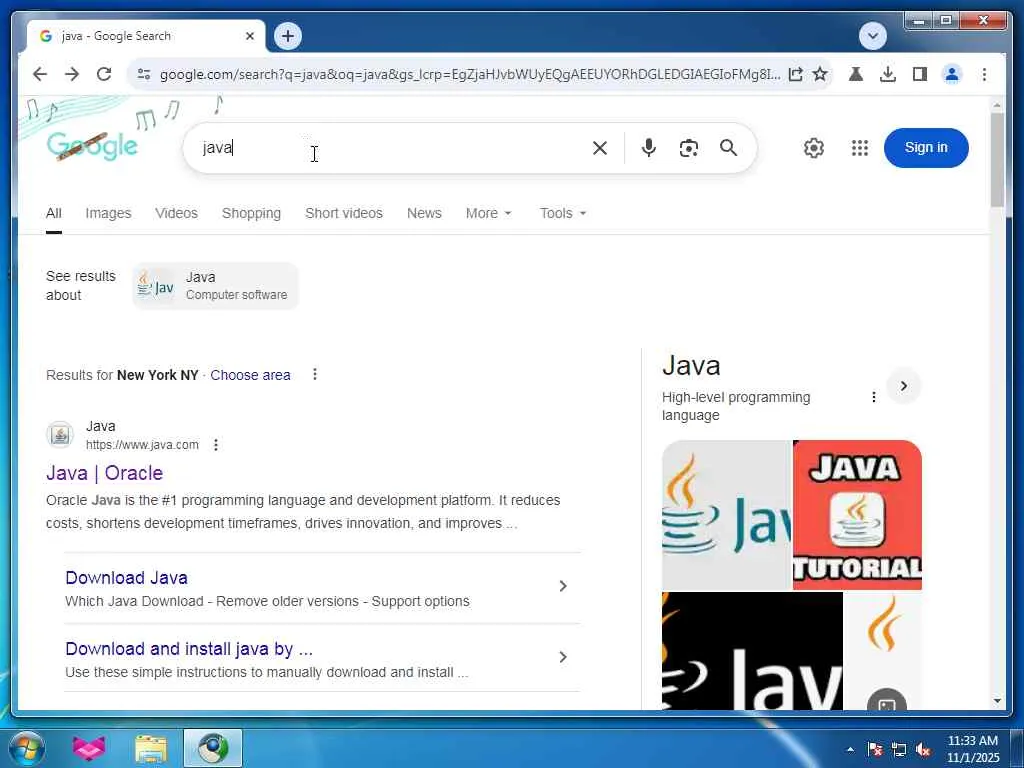Open the pink taskbar app icon
Image resolution: width=1024 pixels, height=768 pixels.
(89, 748)
